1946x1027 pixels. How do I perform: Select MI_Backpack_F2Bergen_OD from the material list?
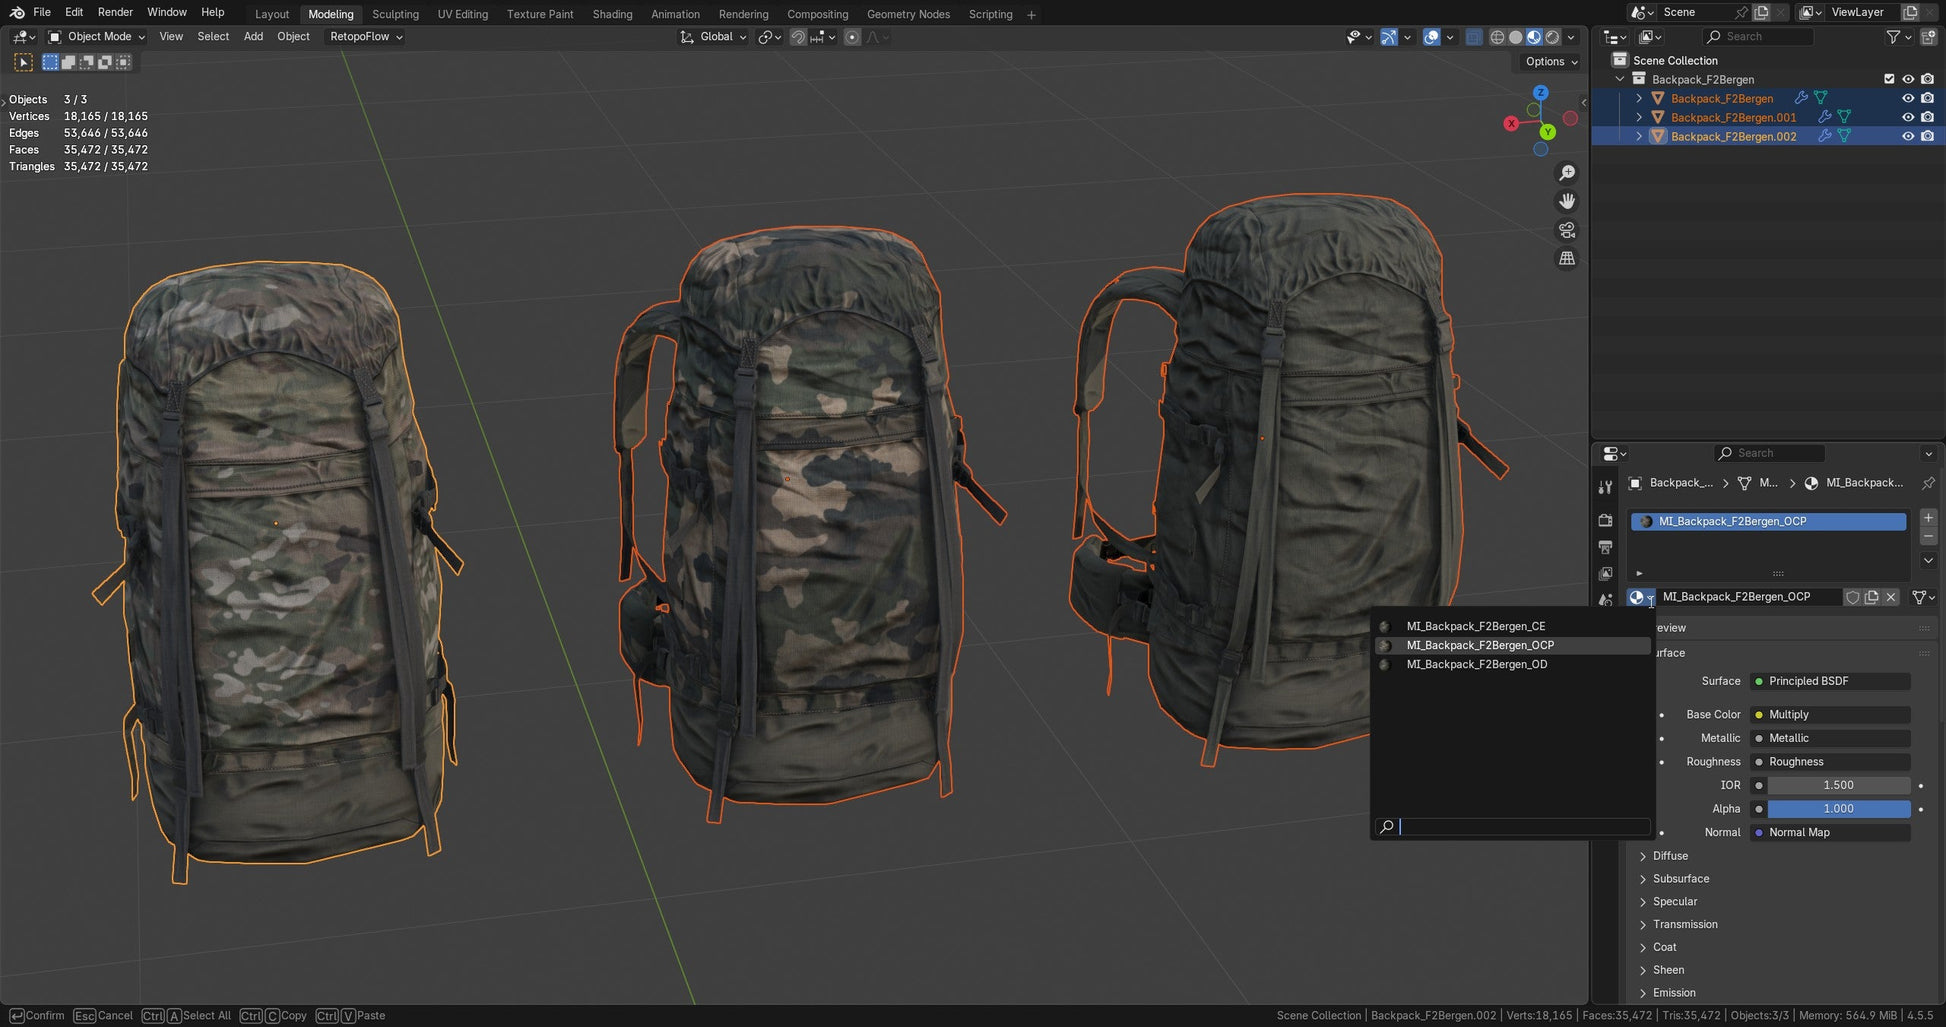[1477, 664]
